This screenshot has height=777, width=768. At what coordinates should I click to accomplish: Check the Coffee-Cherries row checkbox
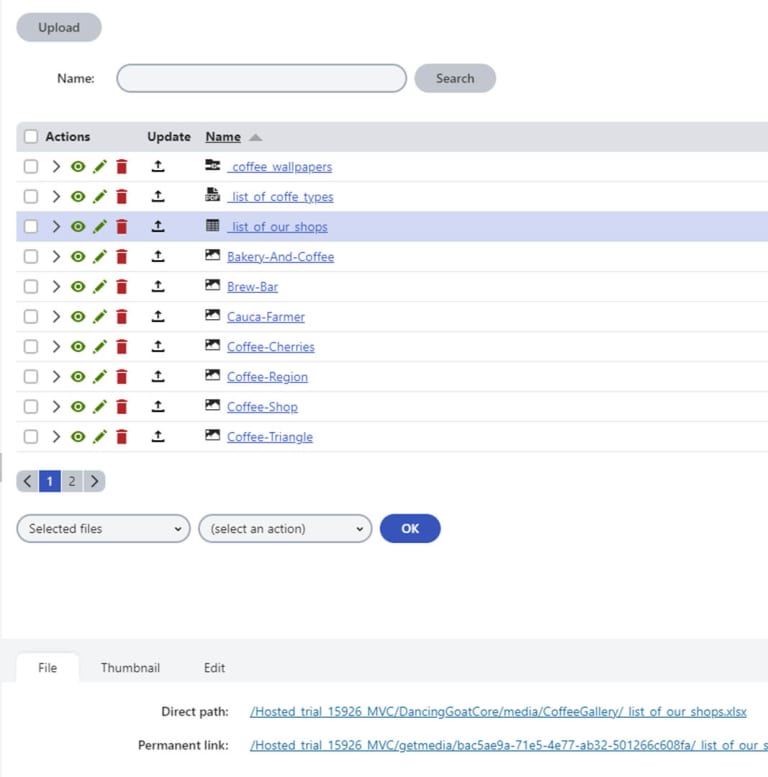pyautogui.click(x=31, y=346)
